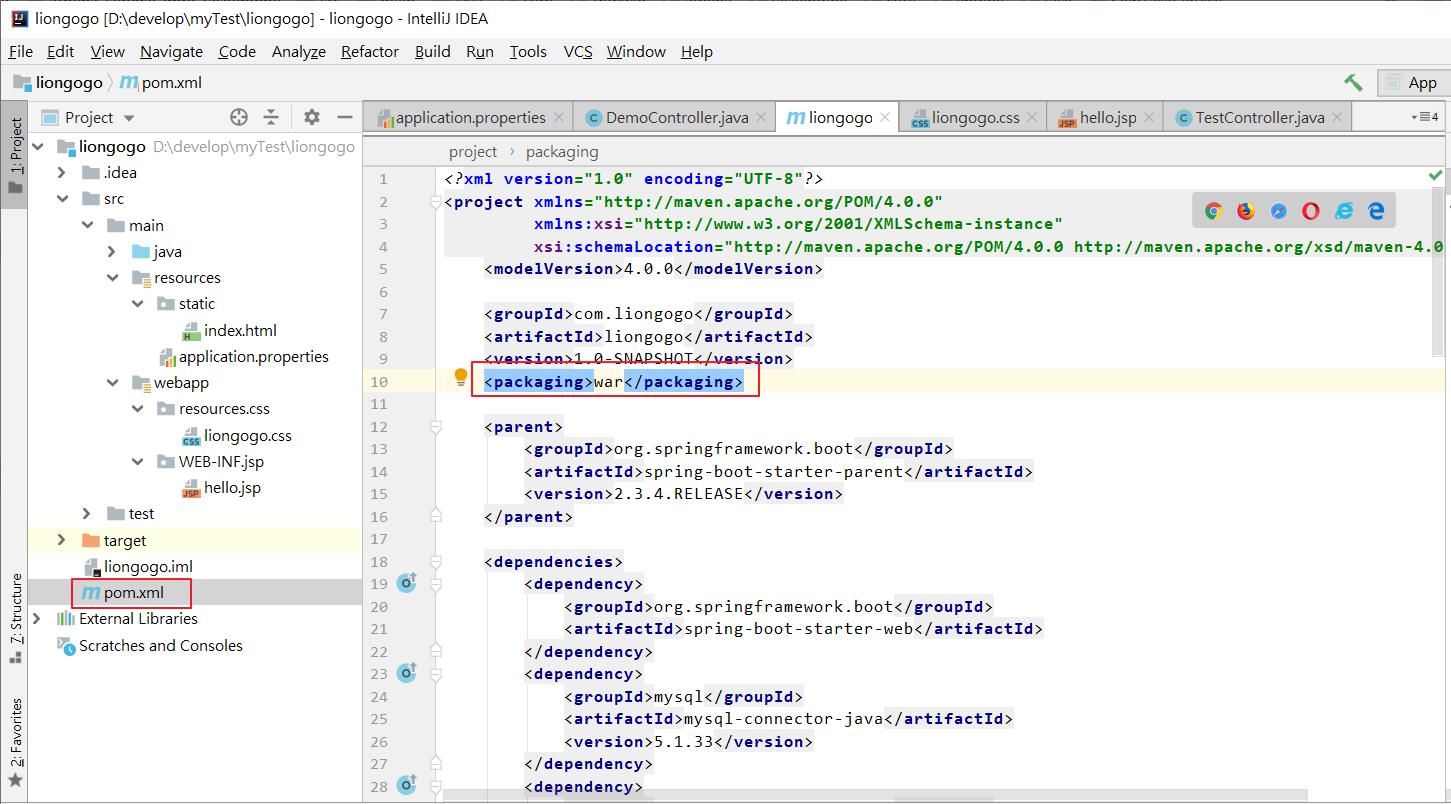Click gutter dependency icon on line 23

point(407,672)
